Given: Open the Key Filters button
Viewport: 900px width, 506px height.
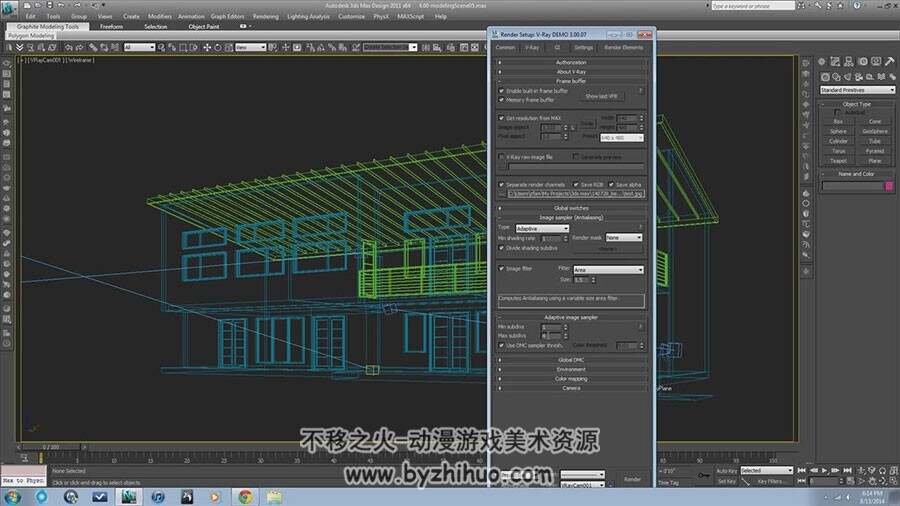Looking at the screenshot, I should click(770, 481).
